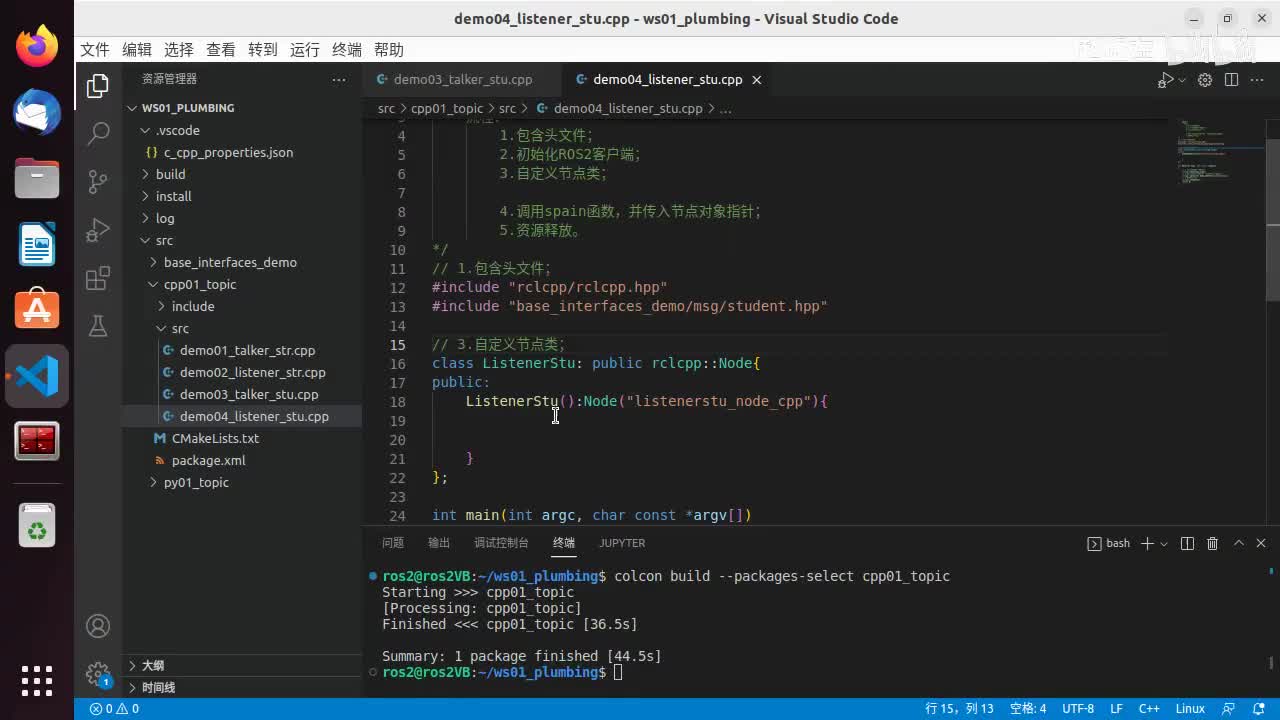Open the 运行 menu

tap(305, 50)
